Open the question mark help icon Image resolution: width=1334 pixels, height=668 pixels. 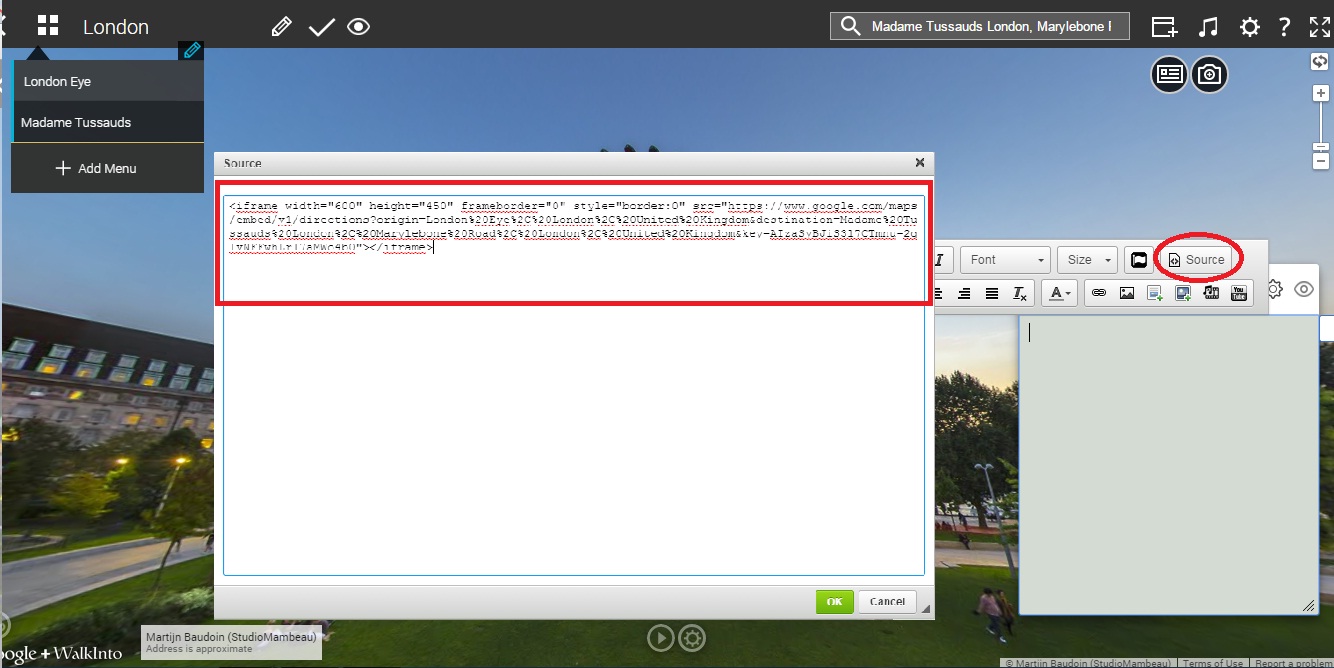coord(1285,27)
